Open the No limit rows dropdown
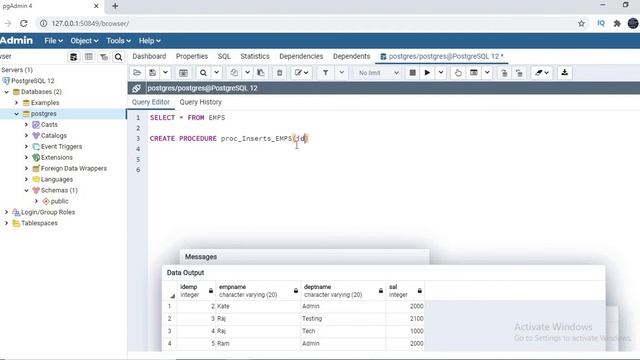The width and height of the screenshot is (640, 360). [378, 73]
